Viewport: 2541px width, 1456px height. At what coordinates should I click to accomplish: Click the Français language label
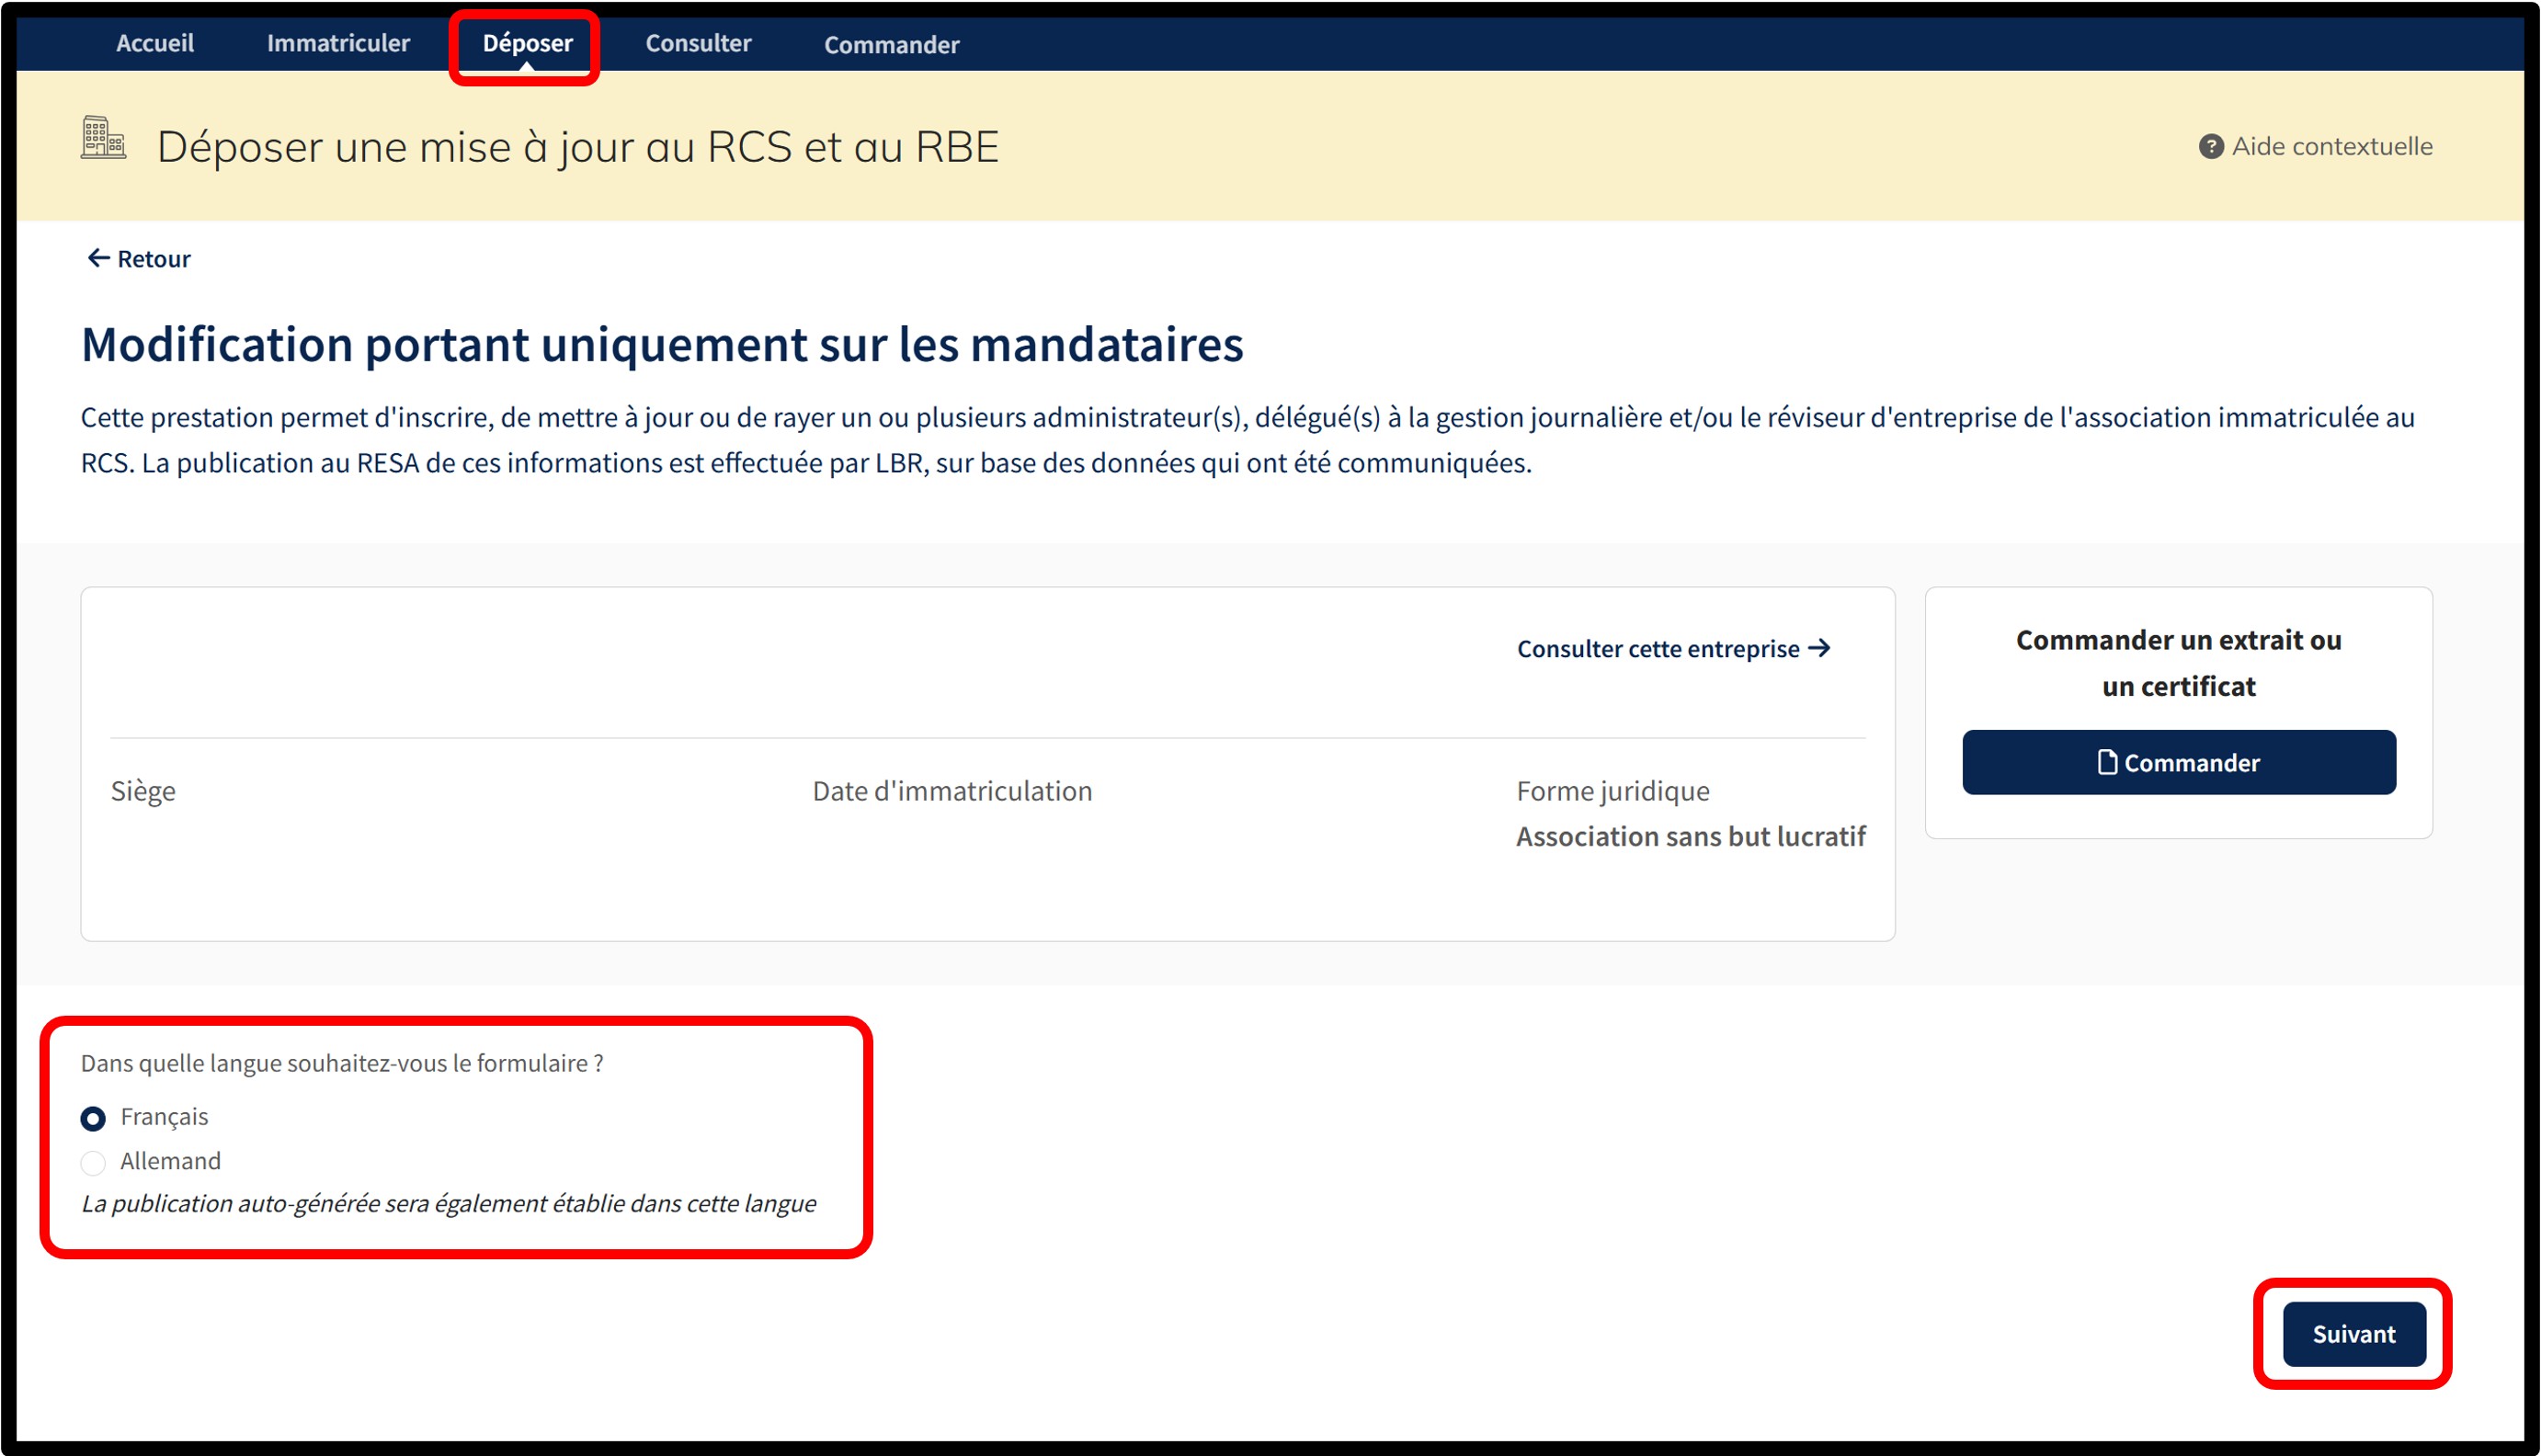[164, 1117]
